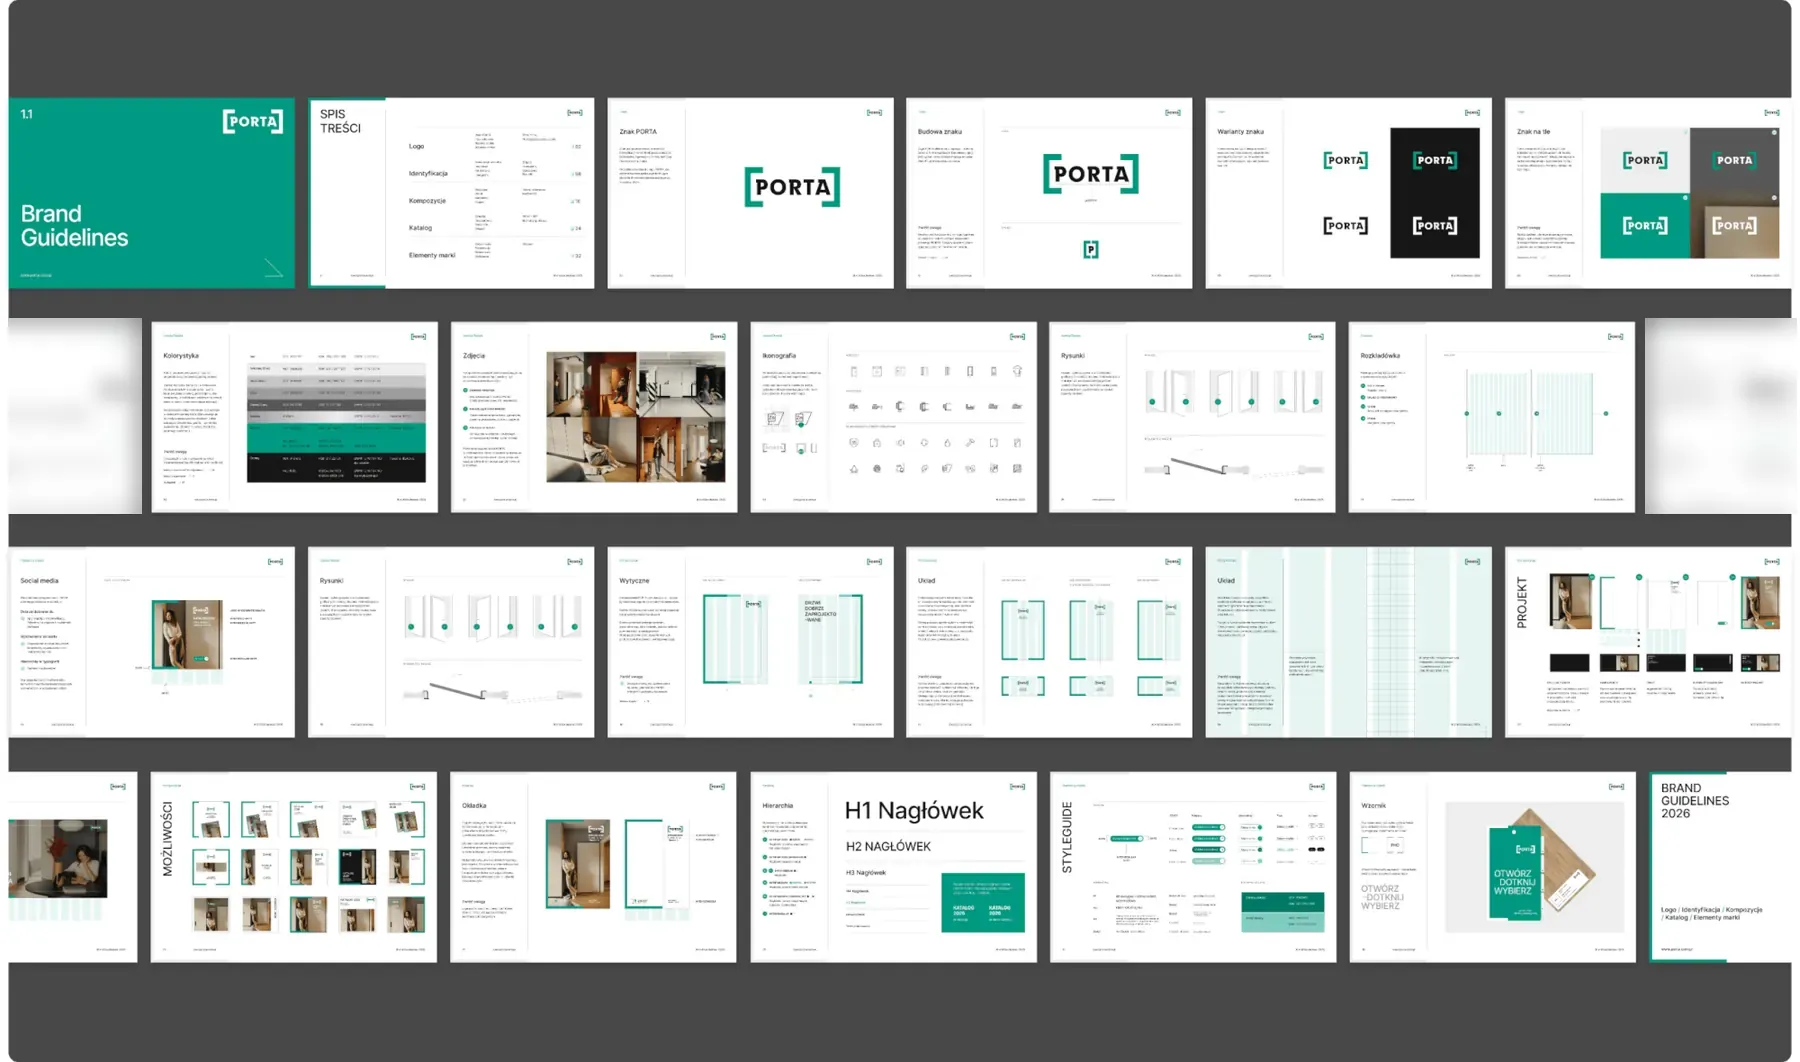The height and width of the screenshot is (1062, 1800).
Task: Click the 'H2 NAGŁÓWEK' heading text
Action: click(888, 846)
